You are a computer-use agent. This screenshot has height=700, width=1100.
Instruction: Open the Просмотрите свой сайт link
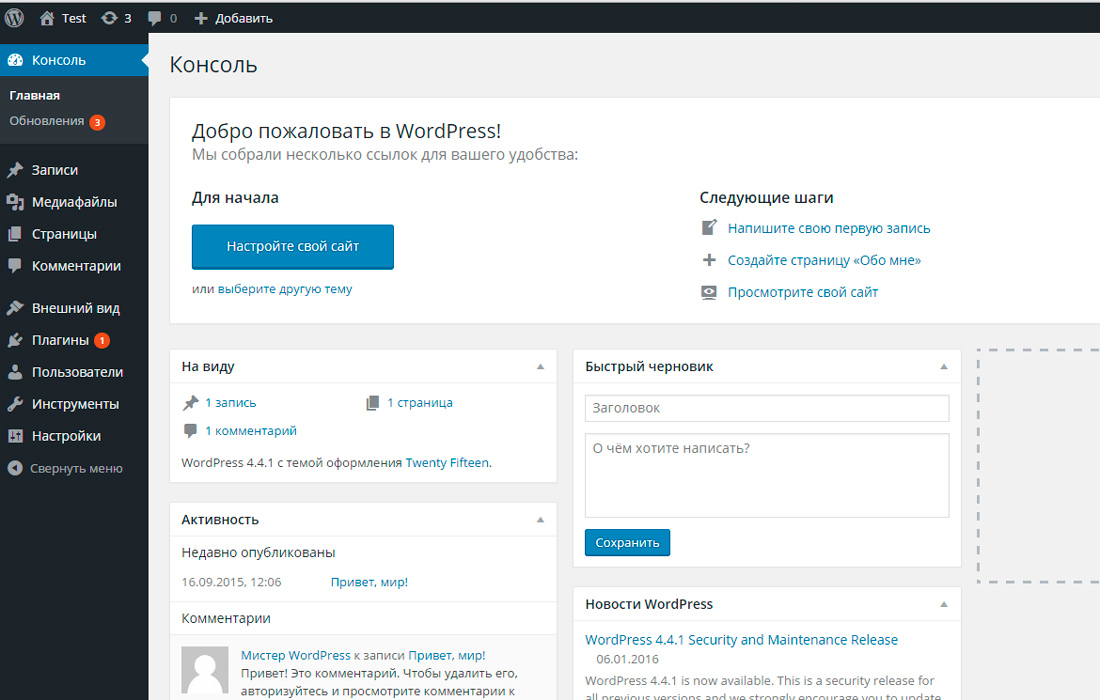tap(803, 292)
